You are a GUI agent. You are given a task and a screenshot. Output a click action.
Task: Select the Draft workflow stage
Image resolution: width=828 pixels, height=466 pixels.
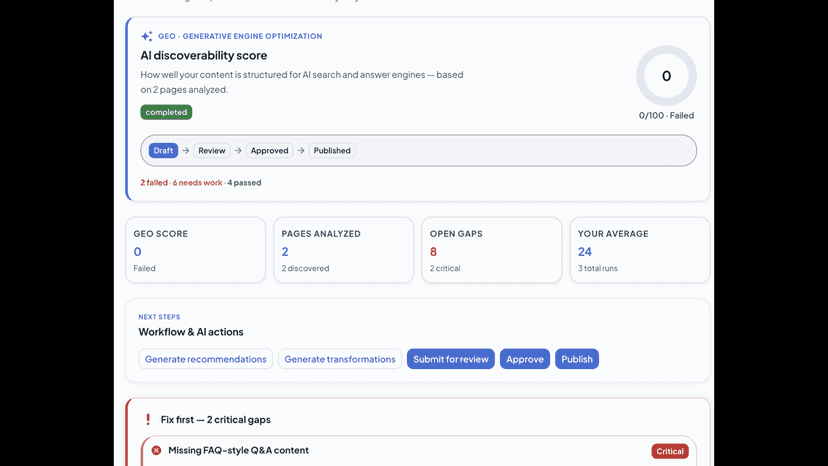pyautogui.click(x=163, y=151)
